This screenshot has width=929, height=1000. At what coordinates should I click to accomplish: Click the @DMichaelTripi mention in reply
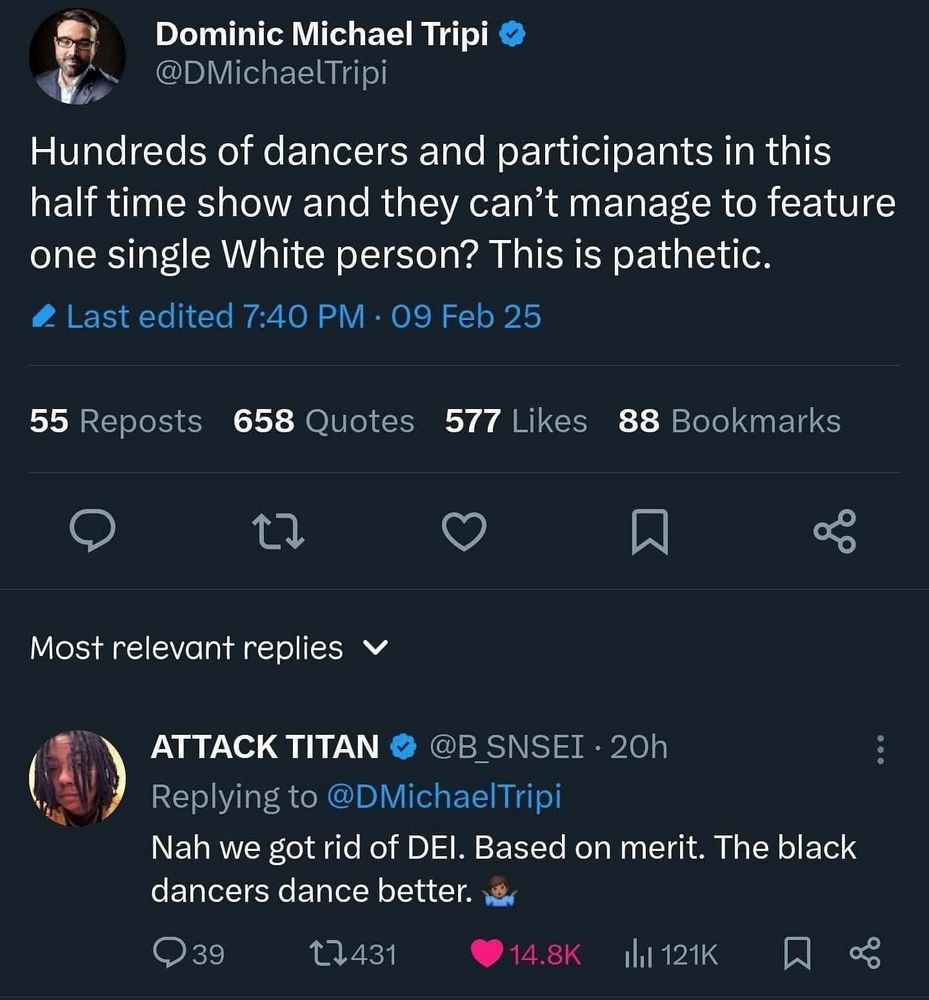tap(444, 796)
